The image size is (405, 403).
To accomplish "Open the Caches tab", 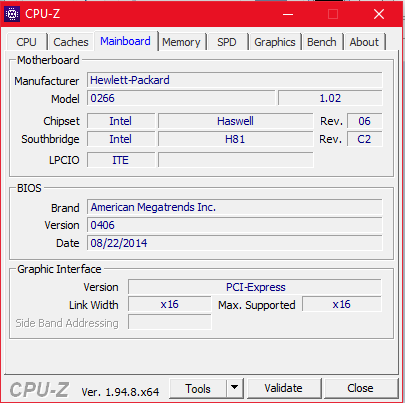I will click(x=71, y=42).
